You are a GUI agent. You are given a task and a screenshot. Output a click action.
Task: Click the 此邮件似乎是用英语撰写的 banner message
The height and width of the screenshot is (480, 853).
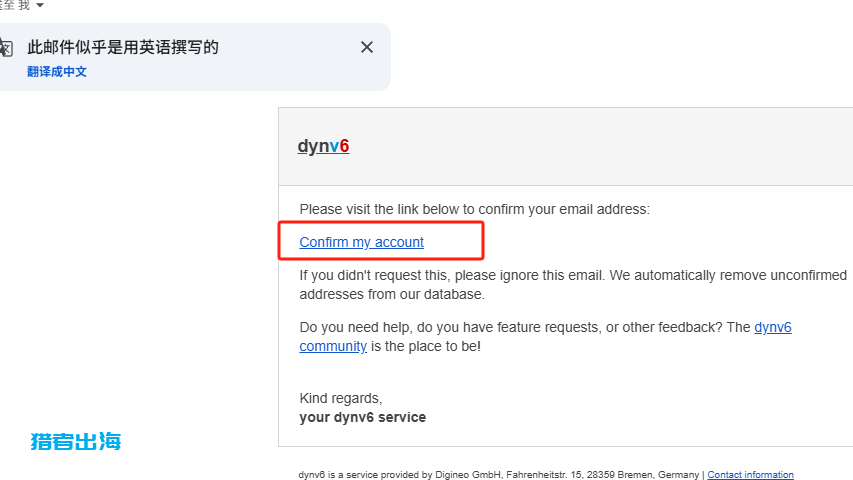click(x=123, y=47)
